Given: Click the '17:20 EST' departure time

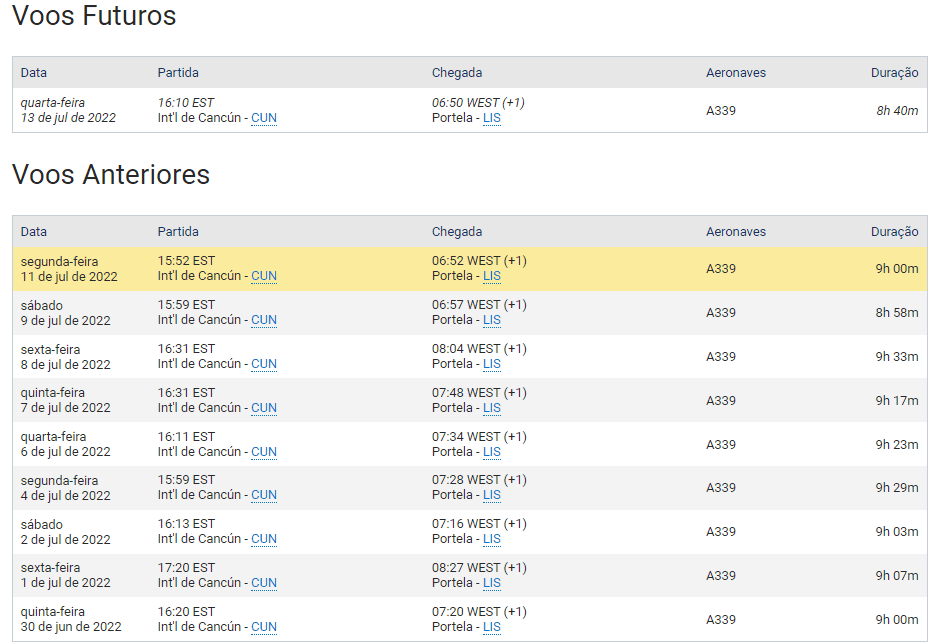Looking at the screenshot, I should (186, 568).
